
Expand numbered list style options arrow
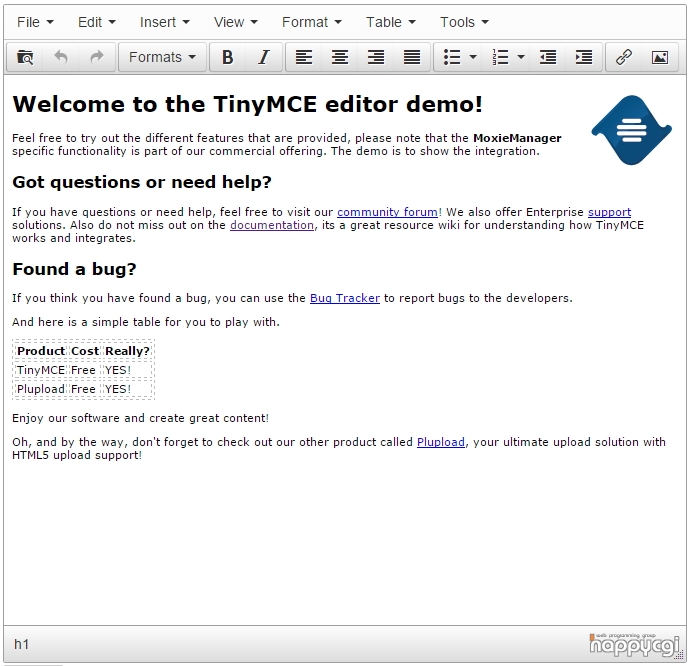pos(521,57)
